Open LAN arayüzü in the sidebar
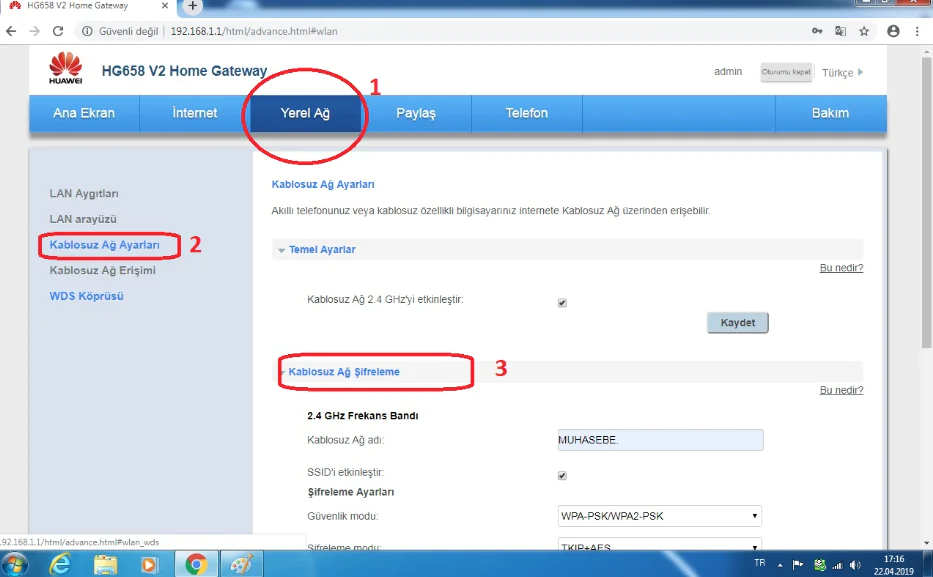The height and width of the screenshot is (577, 933). coord(83,219)
